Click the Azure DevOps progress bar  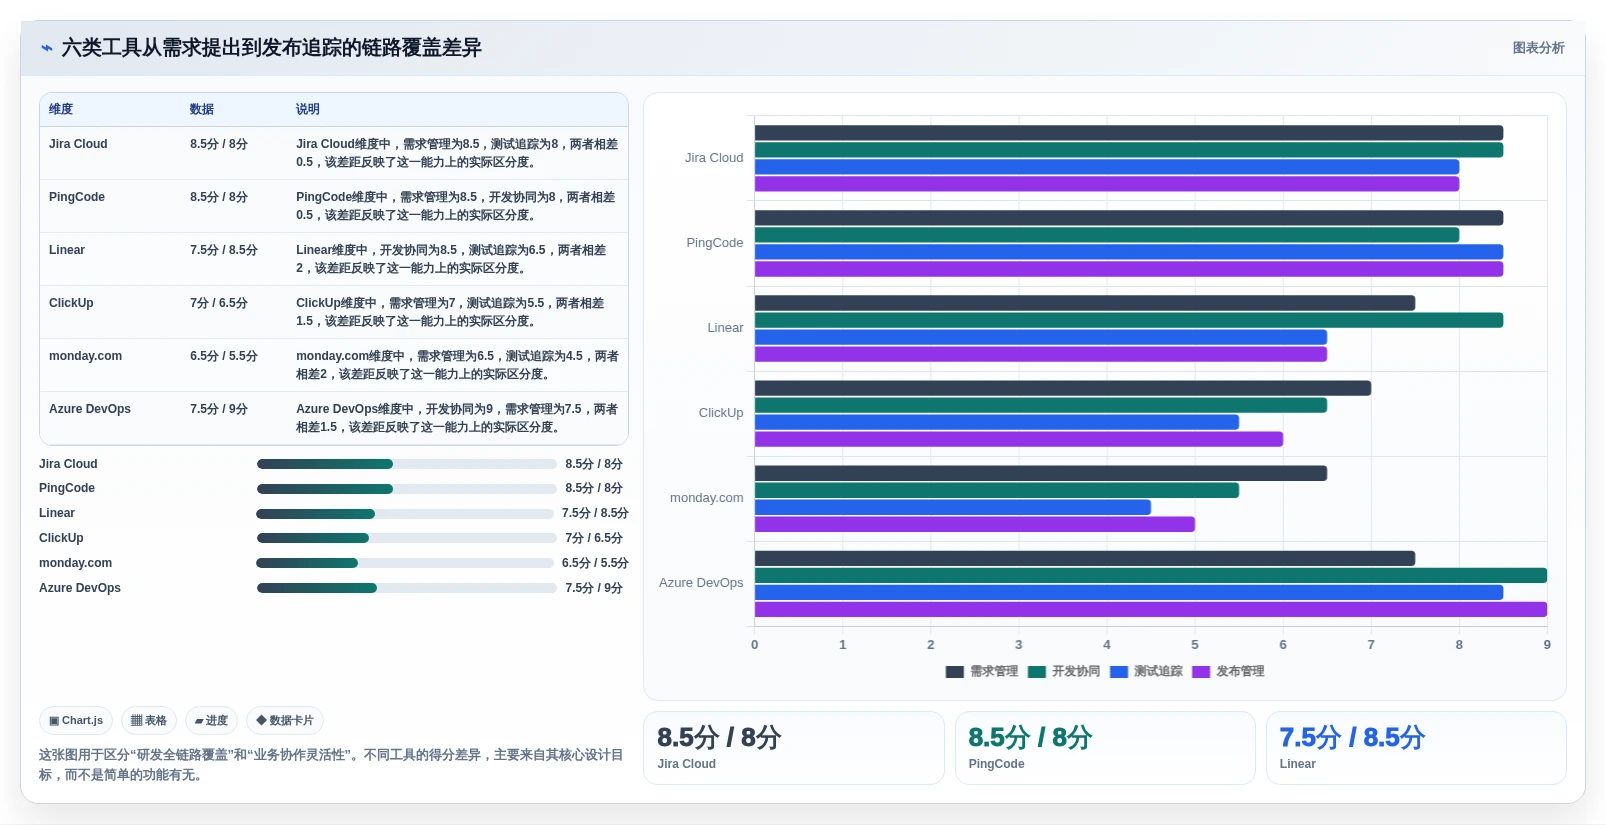coord(406,588)
